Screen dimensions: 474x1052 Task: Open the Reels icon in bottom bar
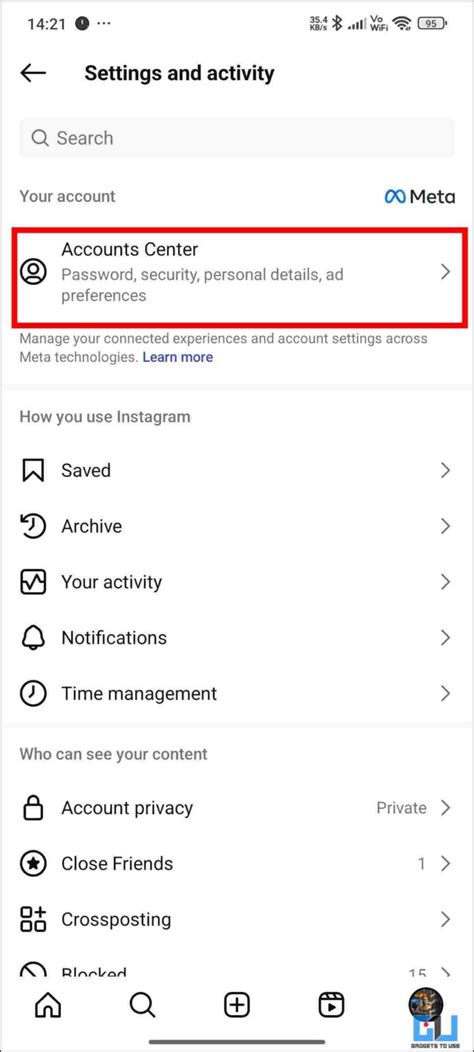click(x=331, y=1004)
